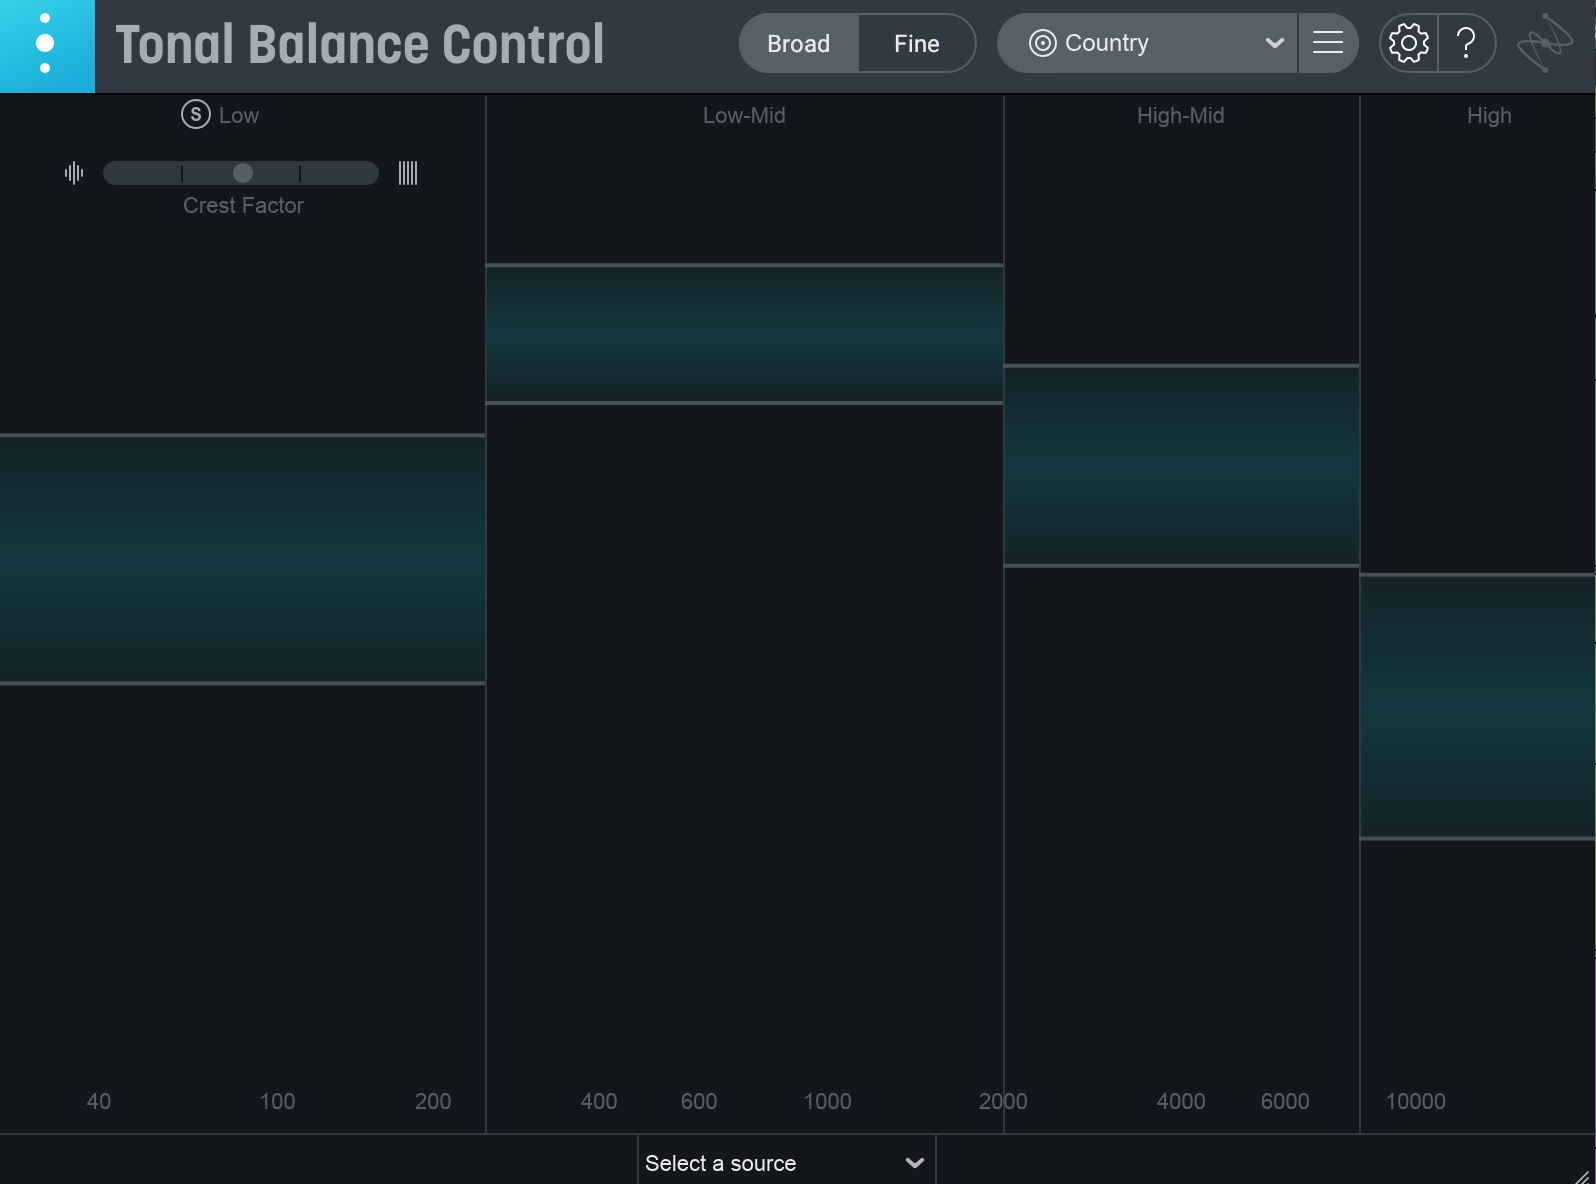Click the High band label

pyautogui.click(x=1489, y=115)
